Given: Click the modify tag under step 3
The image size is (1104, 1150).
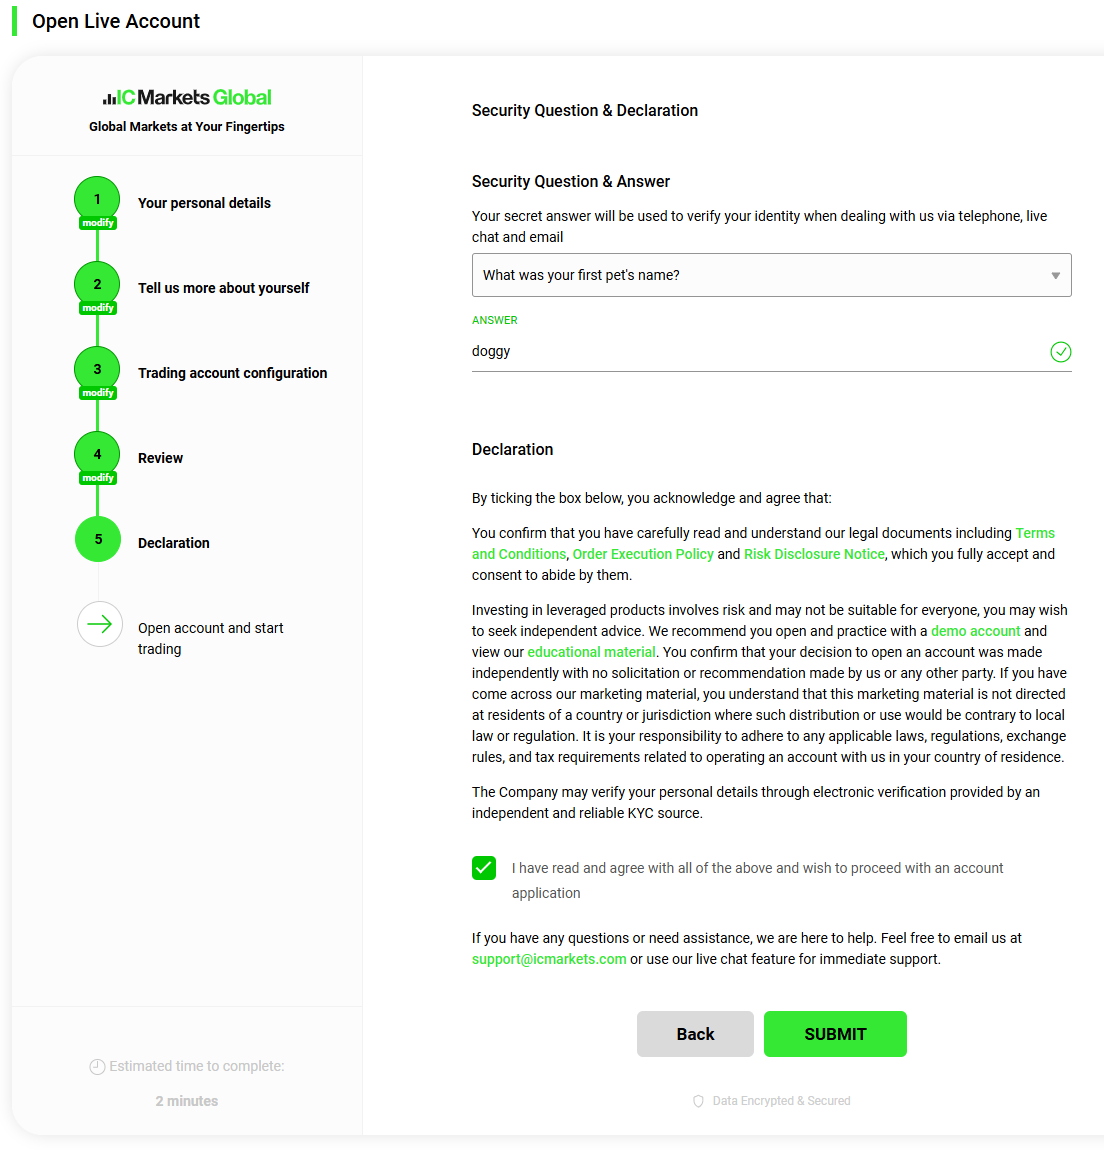Looking at the screenshot, I should tap(98, 393).
